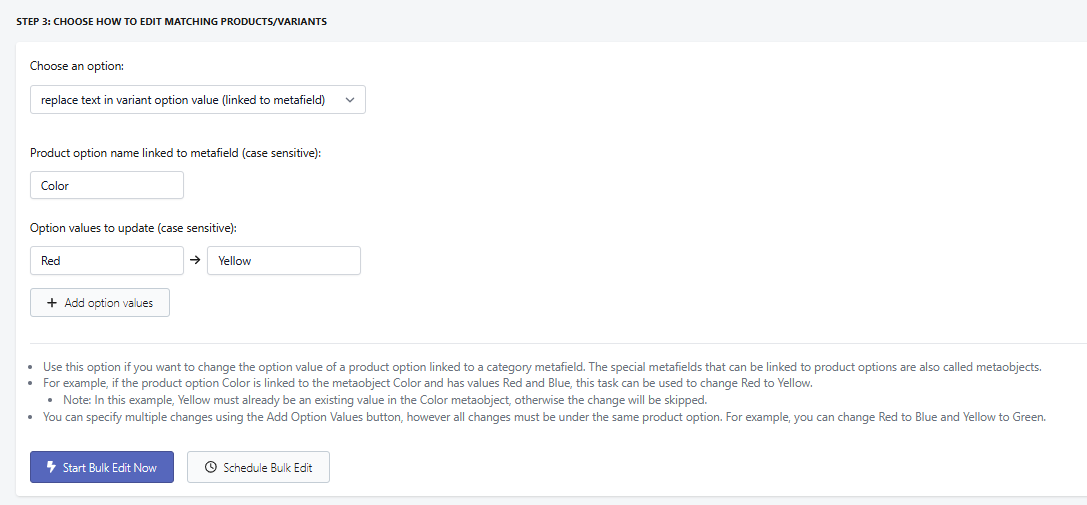Click the plus icon on Add option values
1087x505 pixels.
(x=52, y=303)
